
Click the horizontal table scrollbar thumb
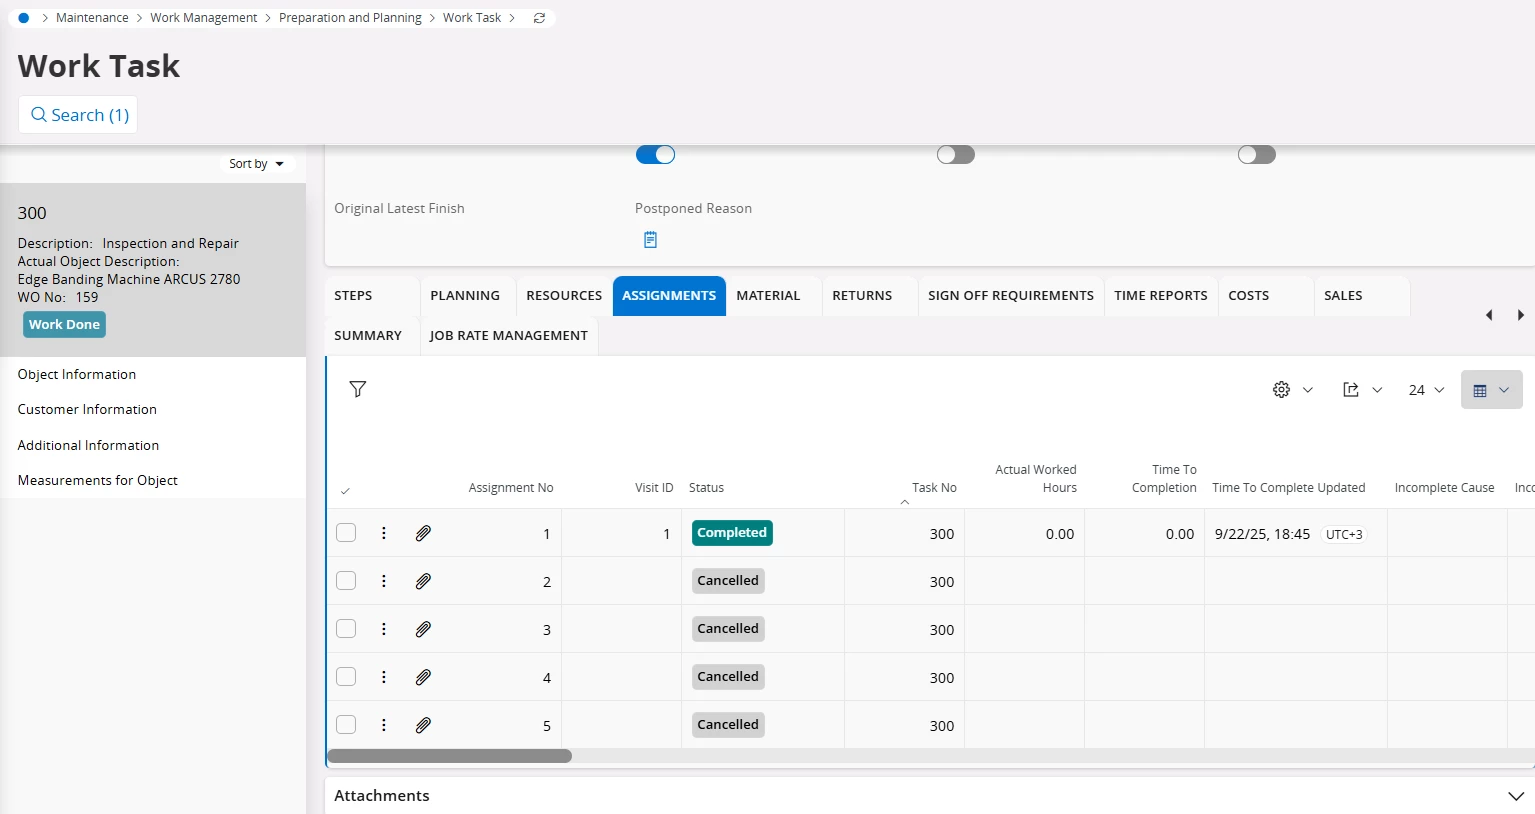click(x=450, y=756)
